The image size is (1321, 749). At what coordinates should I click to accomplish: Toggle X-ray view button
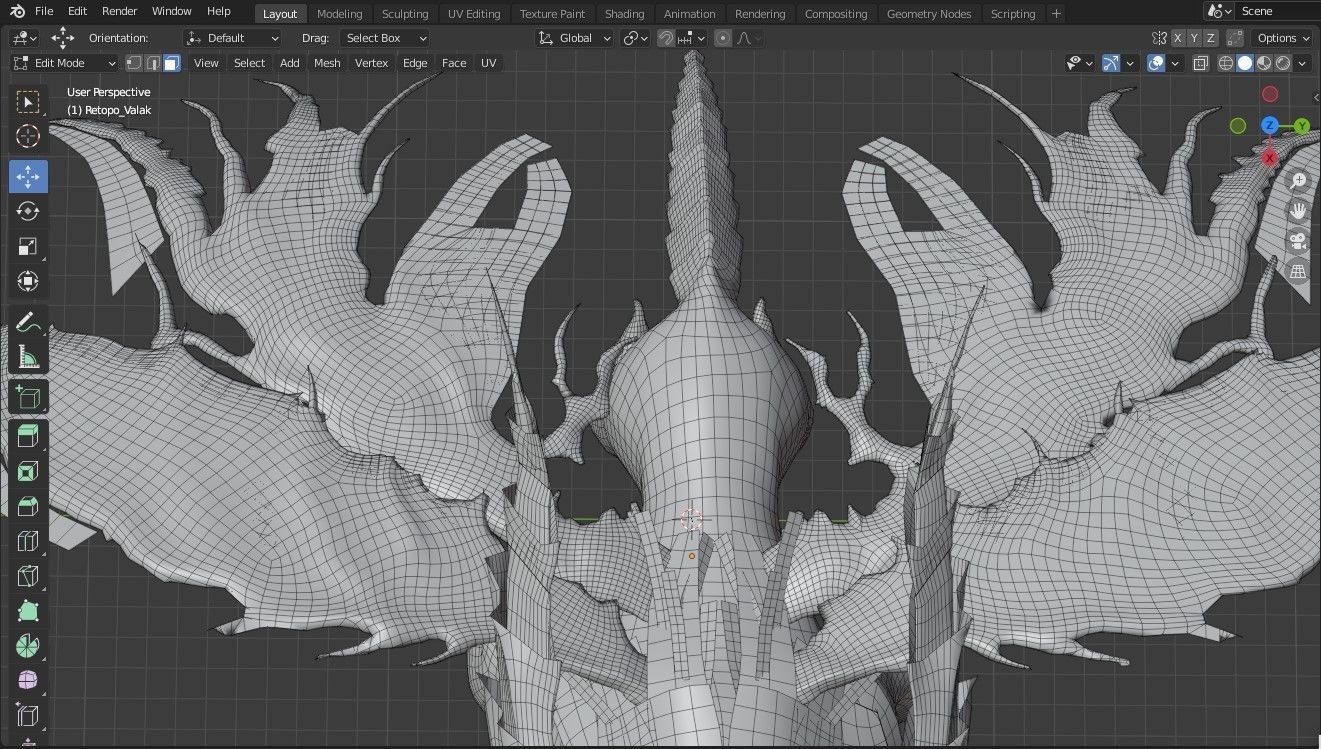pos(1200,63)
